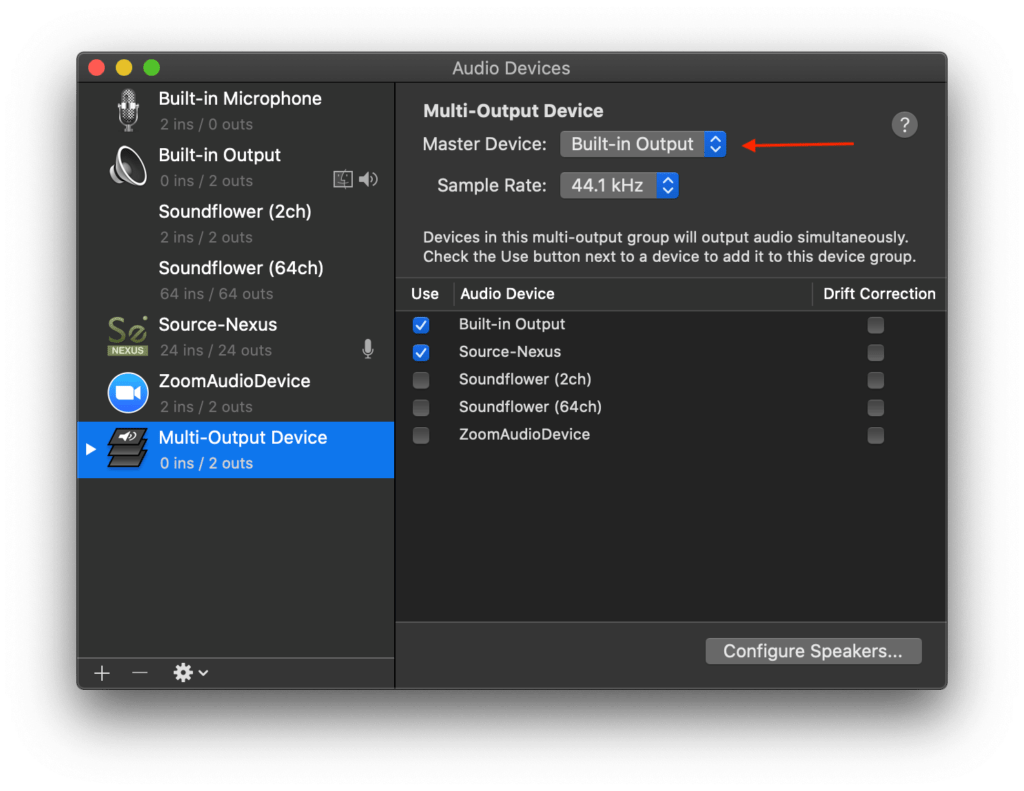Click the speaker output badge beside Built-in Output

click(368, 178)
